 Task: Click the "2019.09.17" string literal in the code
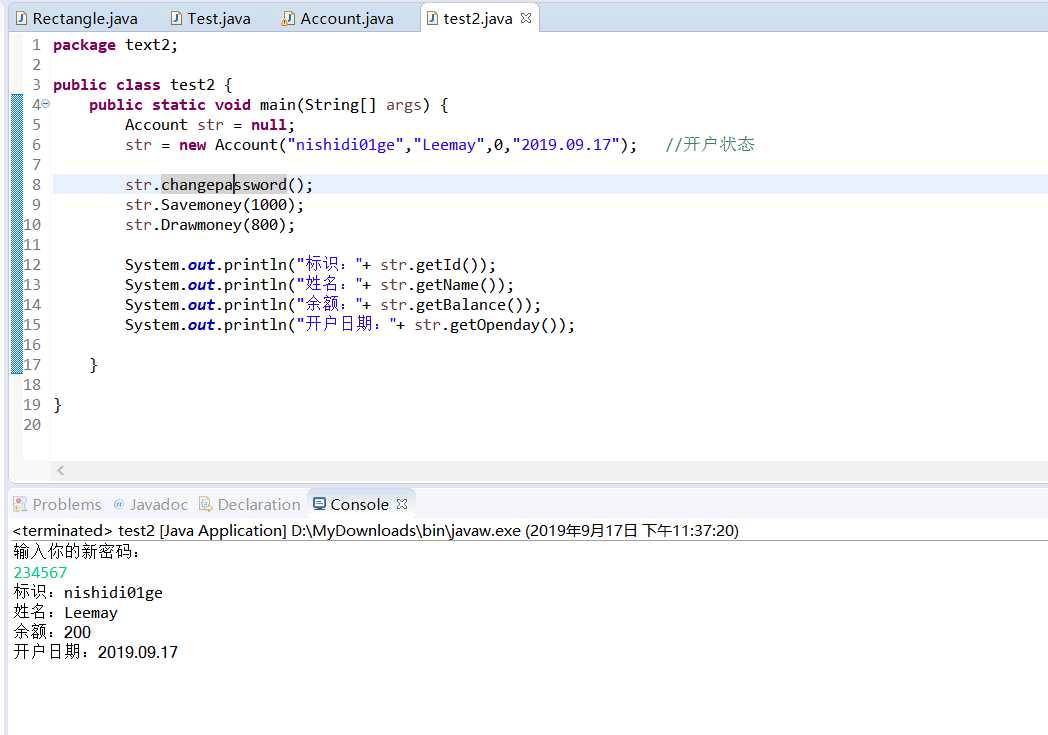tap(565, 145)
